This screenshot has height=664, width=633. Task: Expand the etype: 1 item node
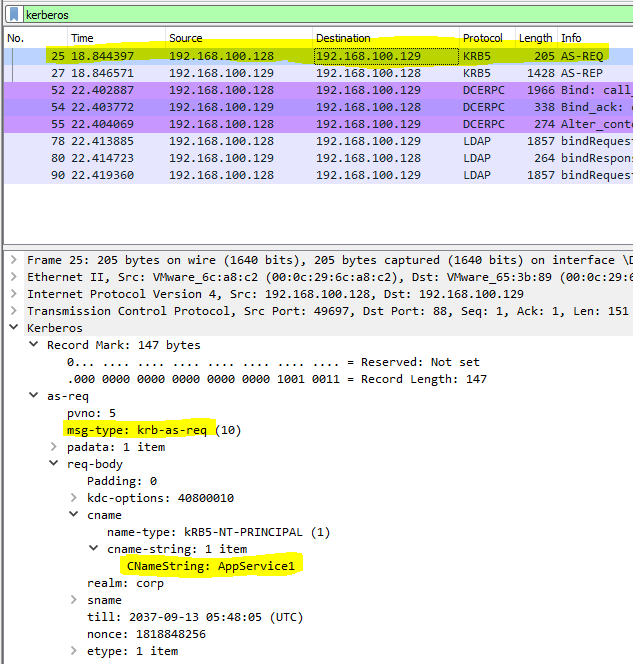75,651
